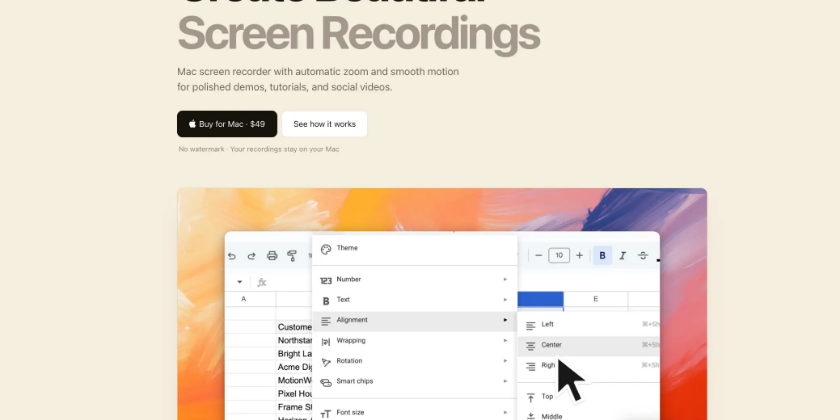Image resolution: width=840 pixels, height=420 pixels.
Task: Click the fx formula bar icon
Action: [x=261, y=282]
